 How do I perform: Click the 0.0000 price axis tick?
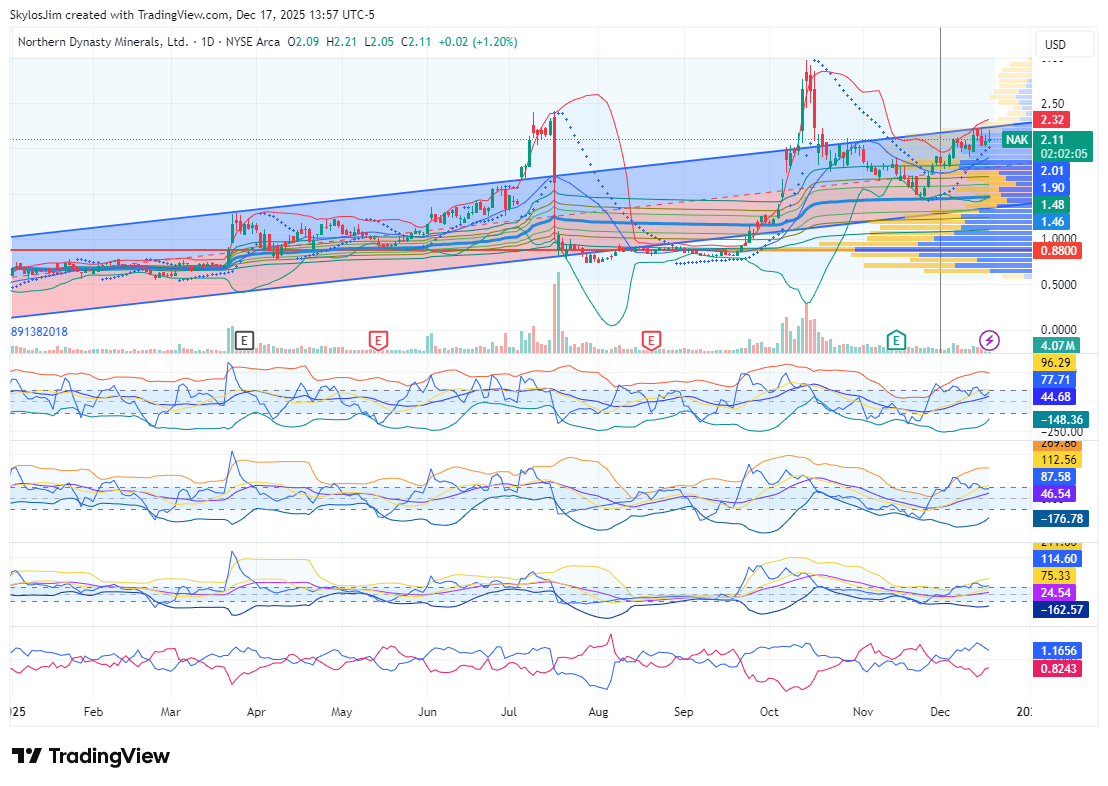1059,330
